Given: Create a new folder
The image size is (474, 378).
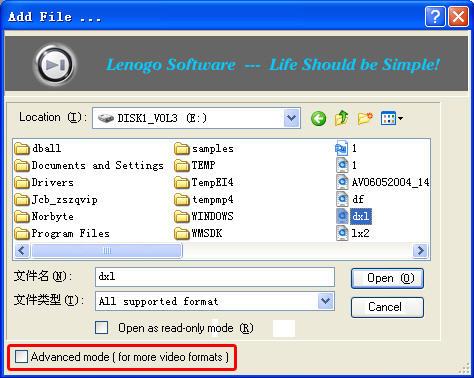Looking at the screenshot, I should [365, 118].
